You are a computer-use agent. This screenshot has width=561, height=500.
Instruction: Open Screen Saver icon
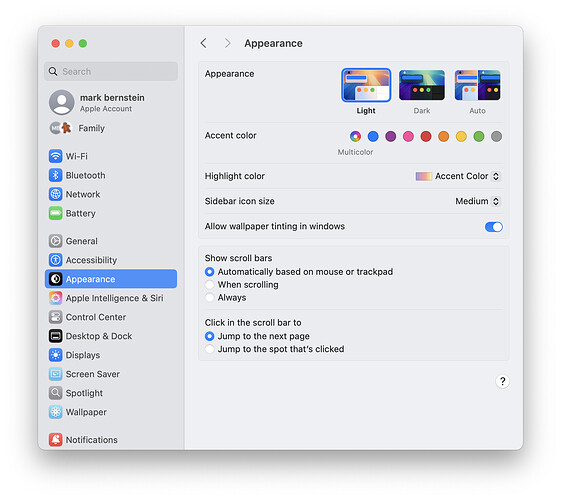[55, 374]
